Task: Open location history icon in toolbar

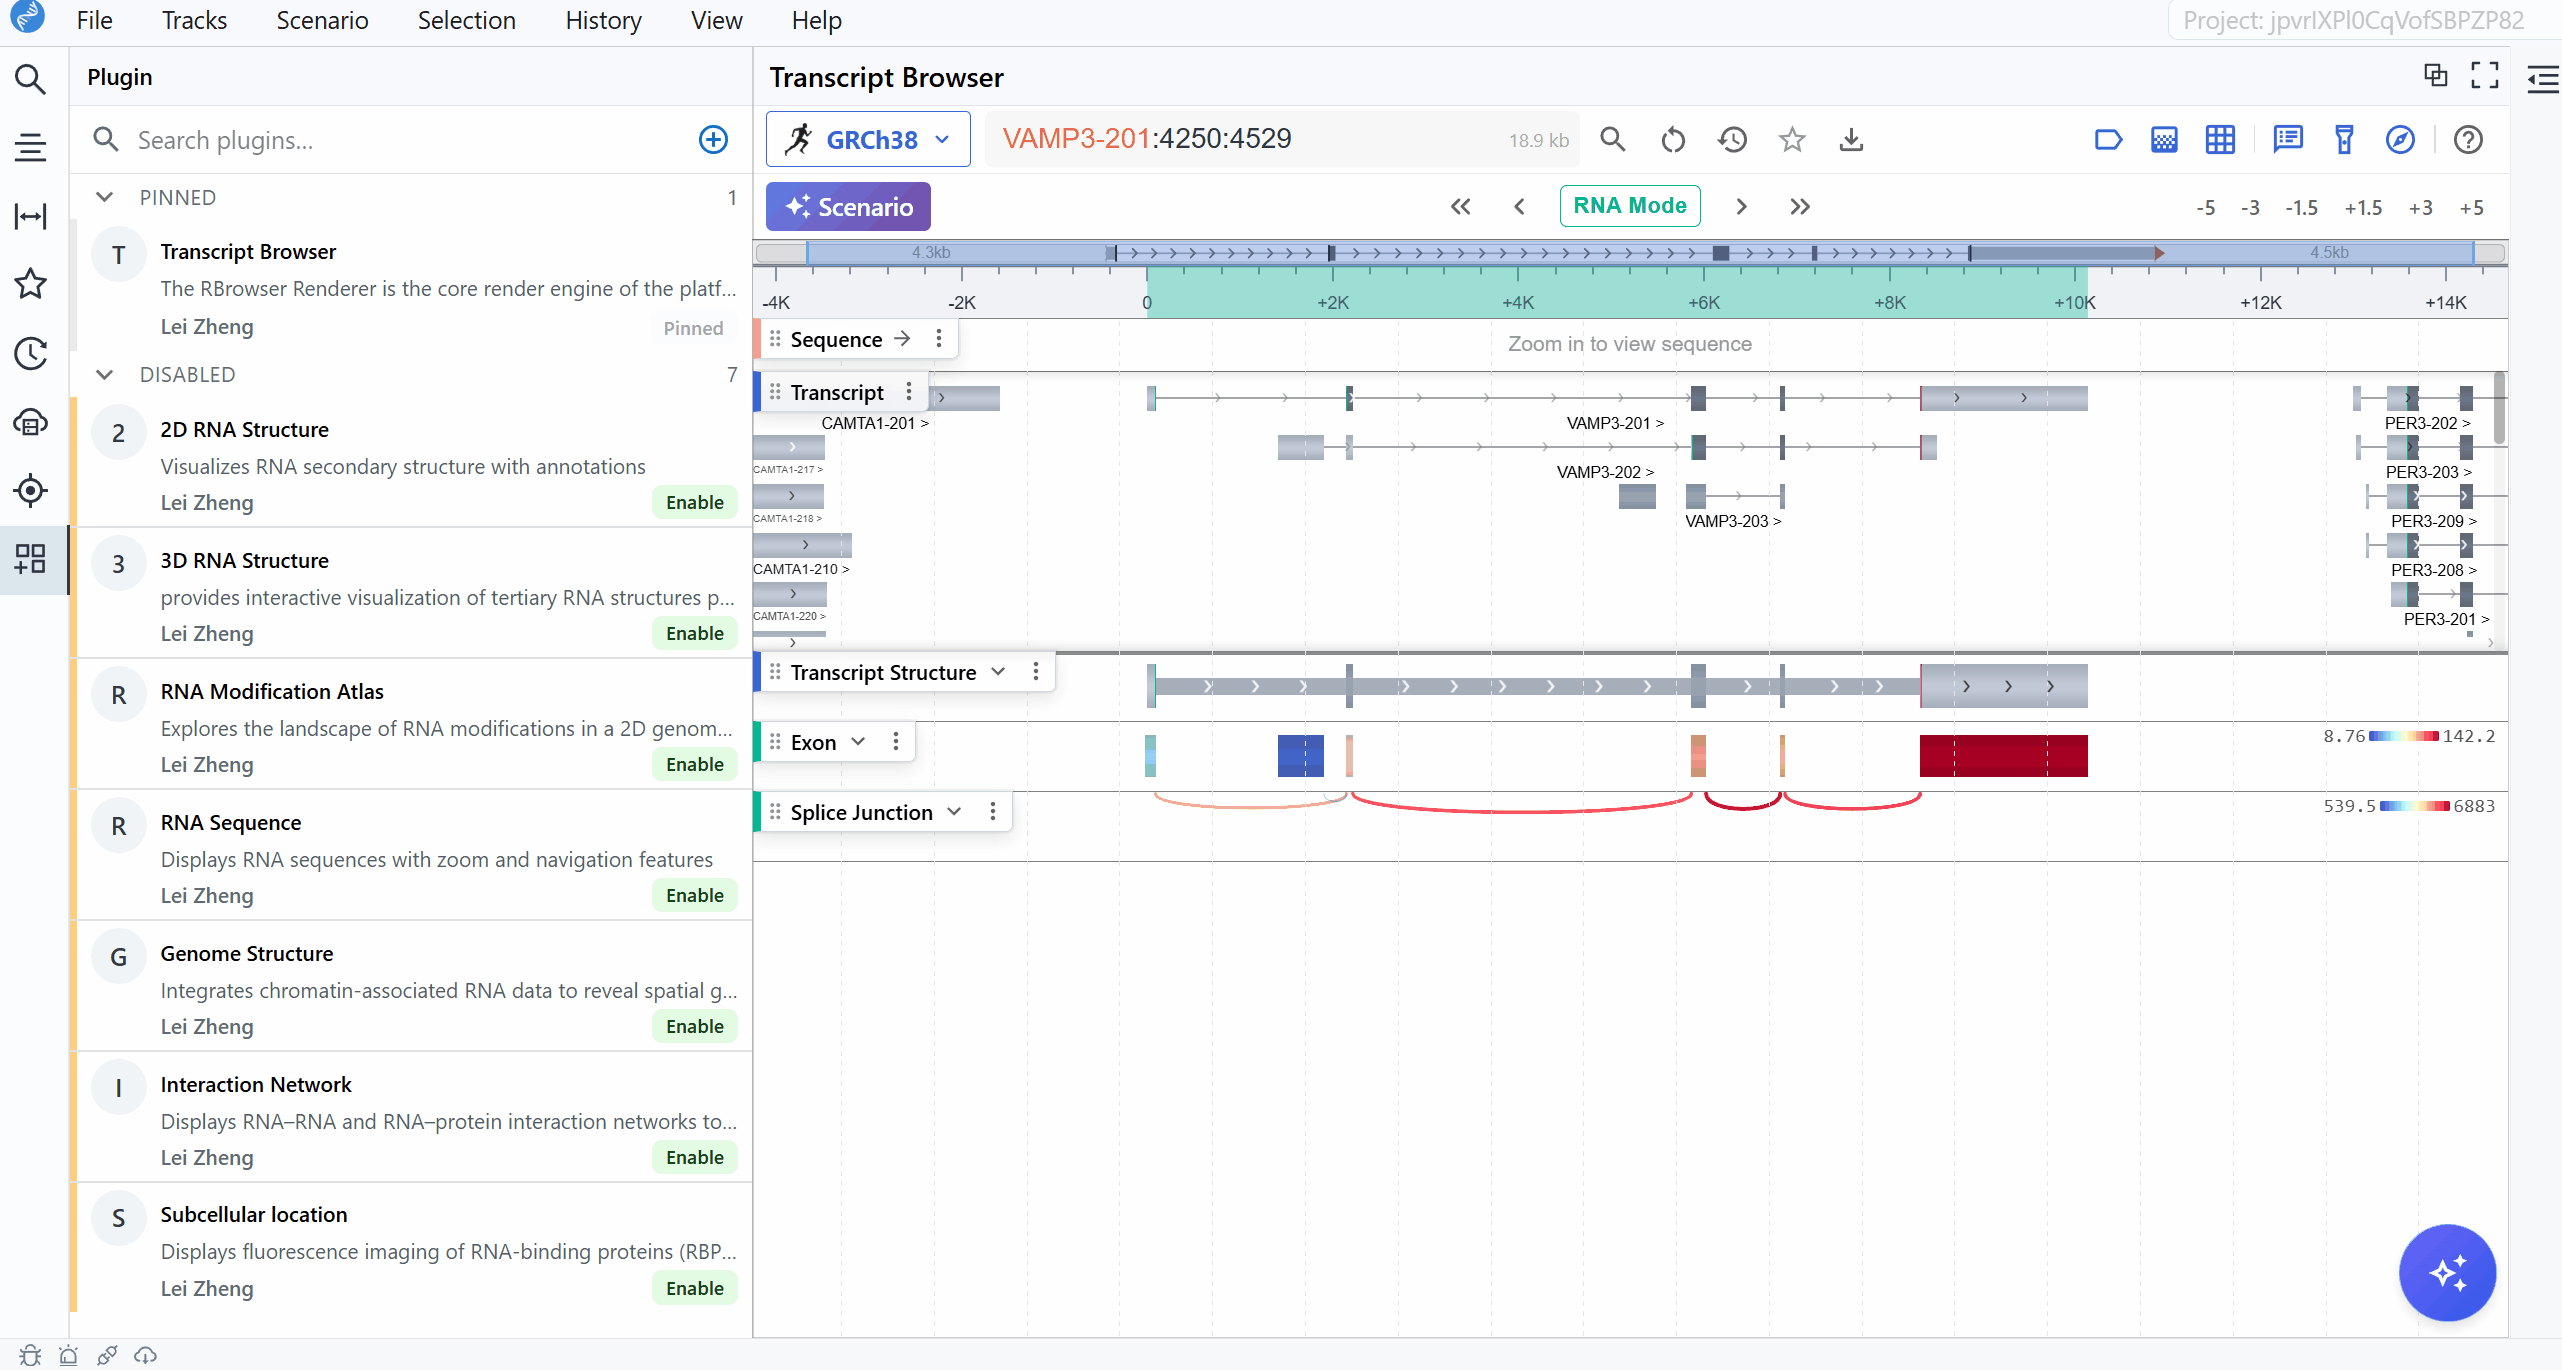Action: pos(1732,140)
